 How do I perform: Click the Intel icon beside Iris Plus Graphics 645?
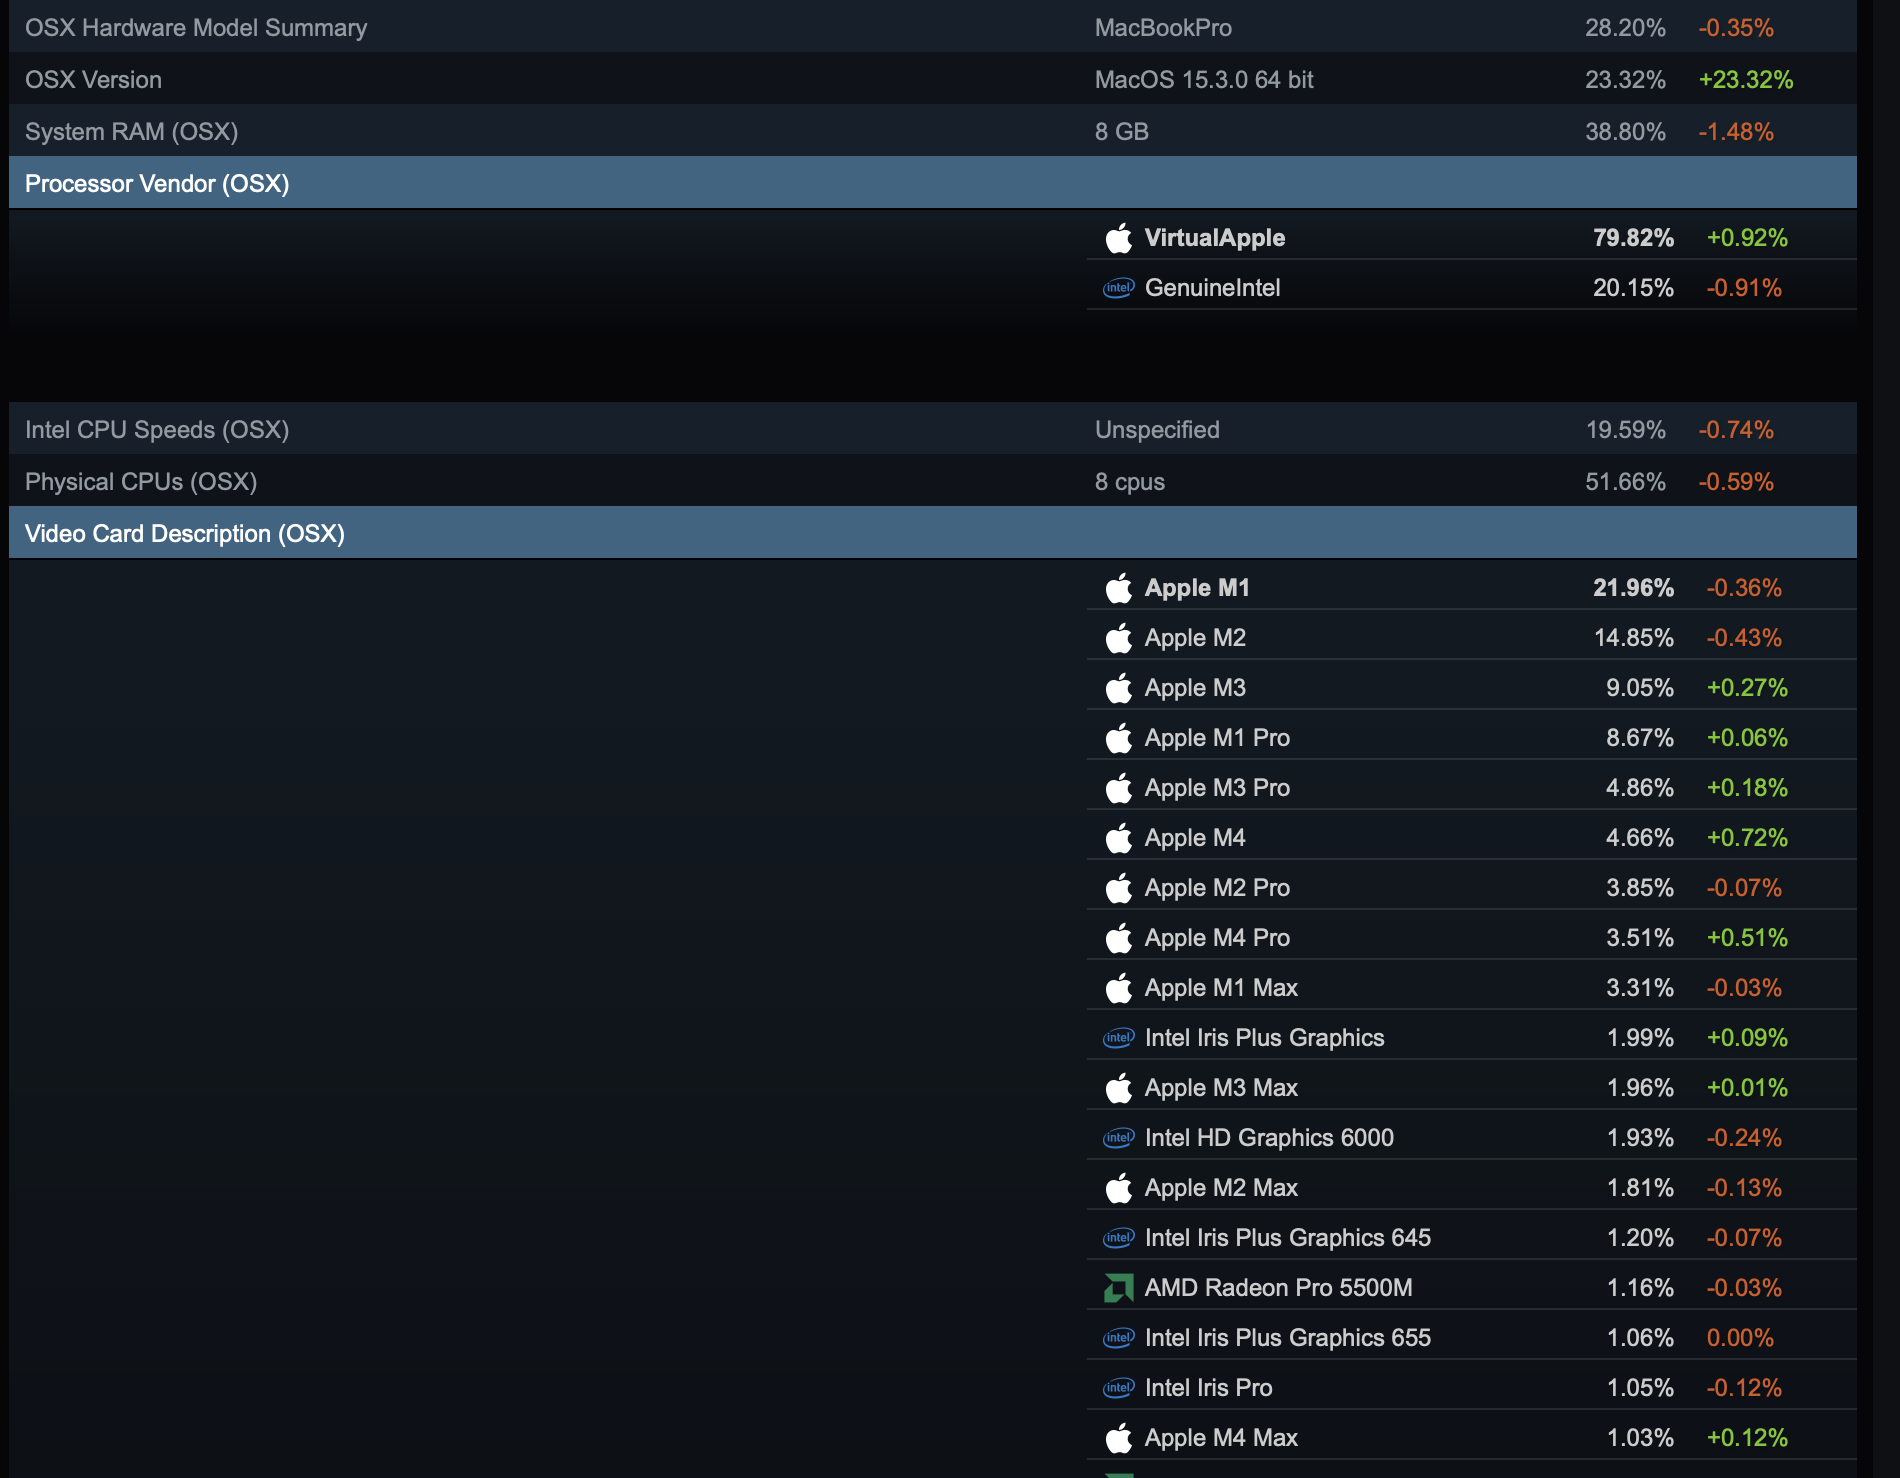point(1119,1238)
